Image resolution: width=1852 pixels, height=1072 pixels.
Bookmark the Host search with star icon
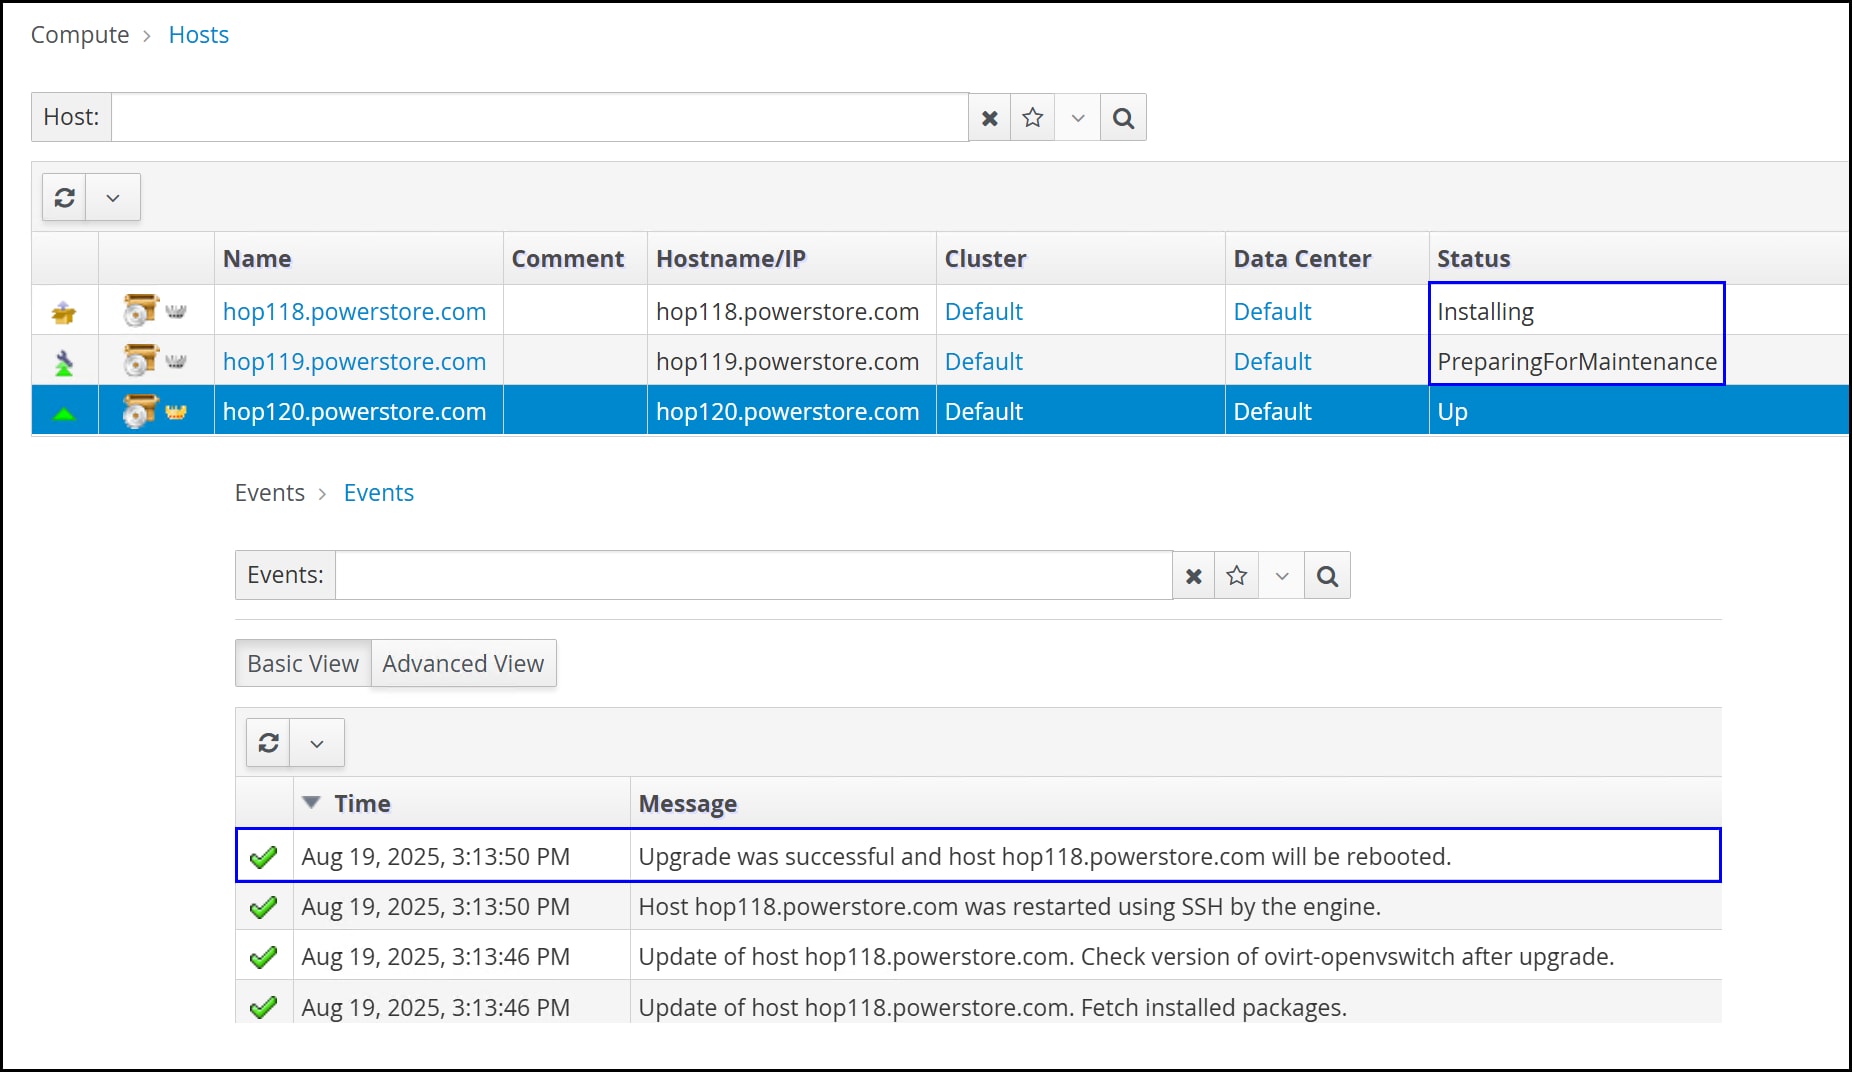tap(1033, 118)
